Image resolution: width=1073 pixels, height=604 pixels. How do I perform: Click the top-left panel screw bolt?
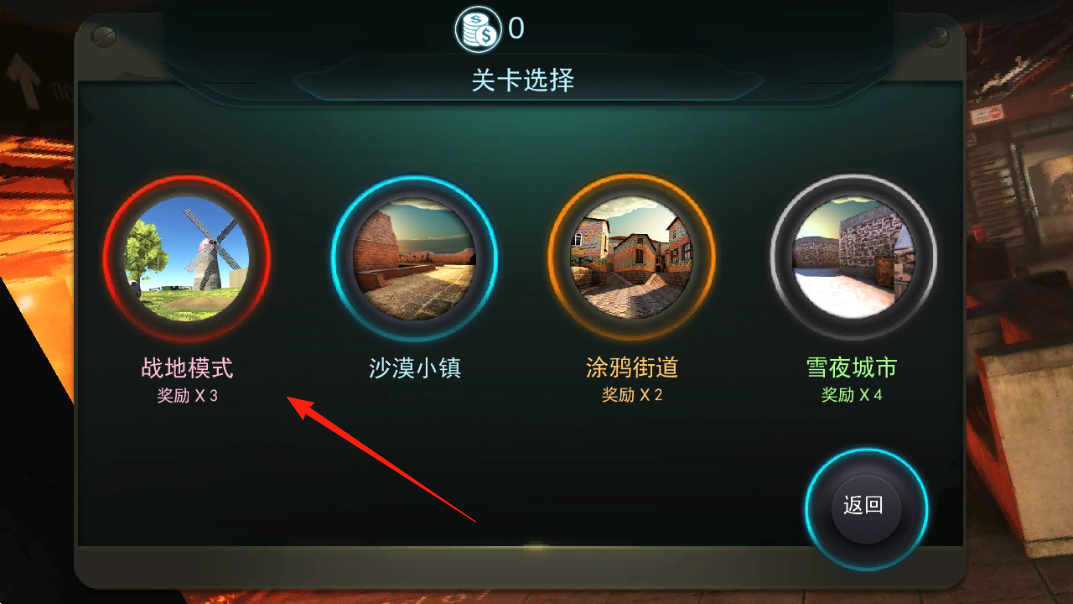pos(104,37)
